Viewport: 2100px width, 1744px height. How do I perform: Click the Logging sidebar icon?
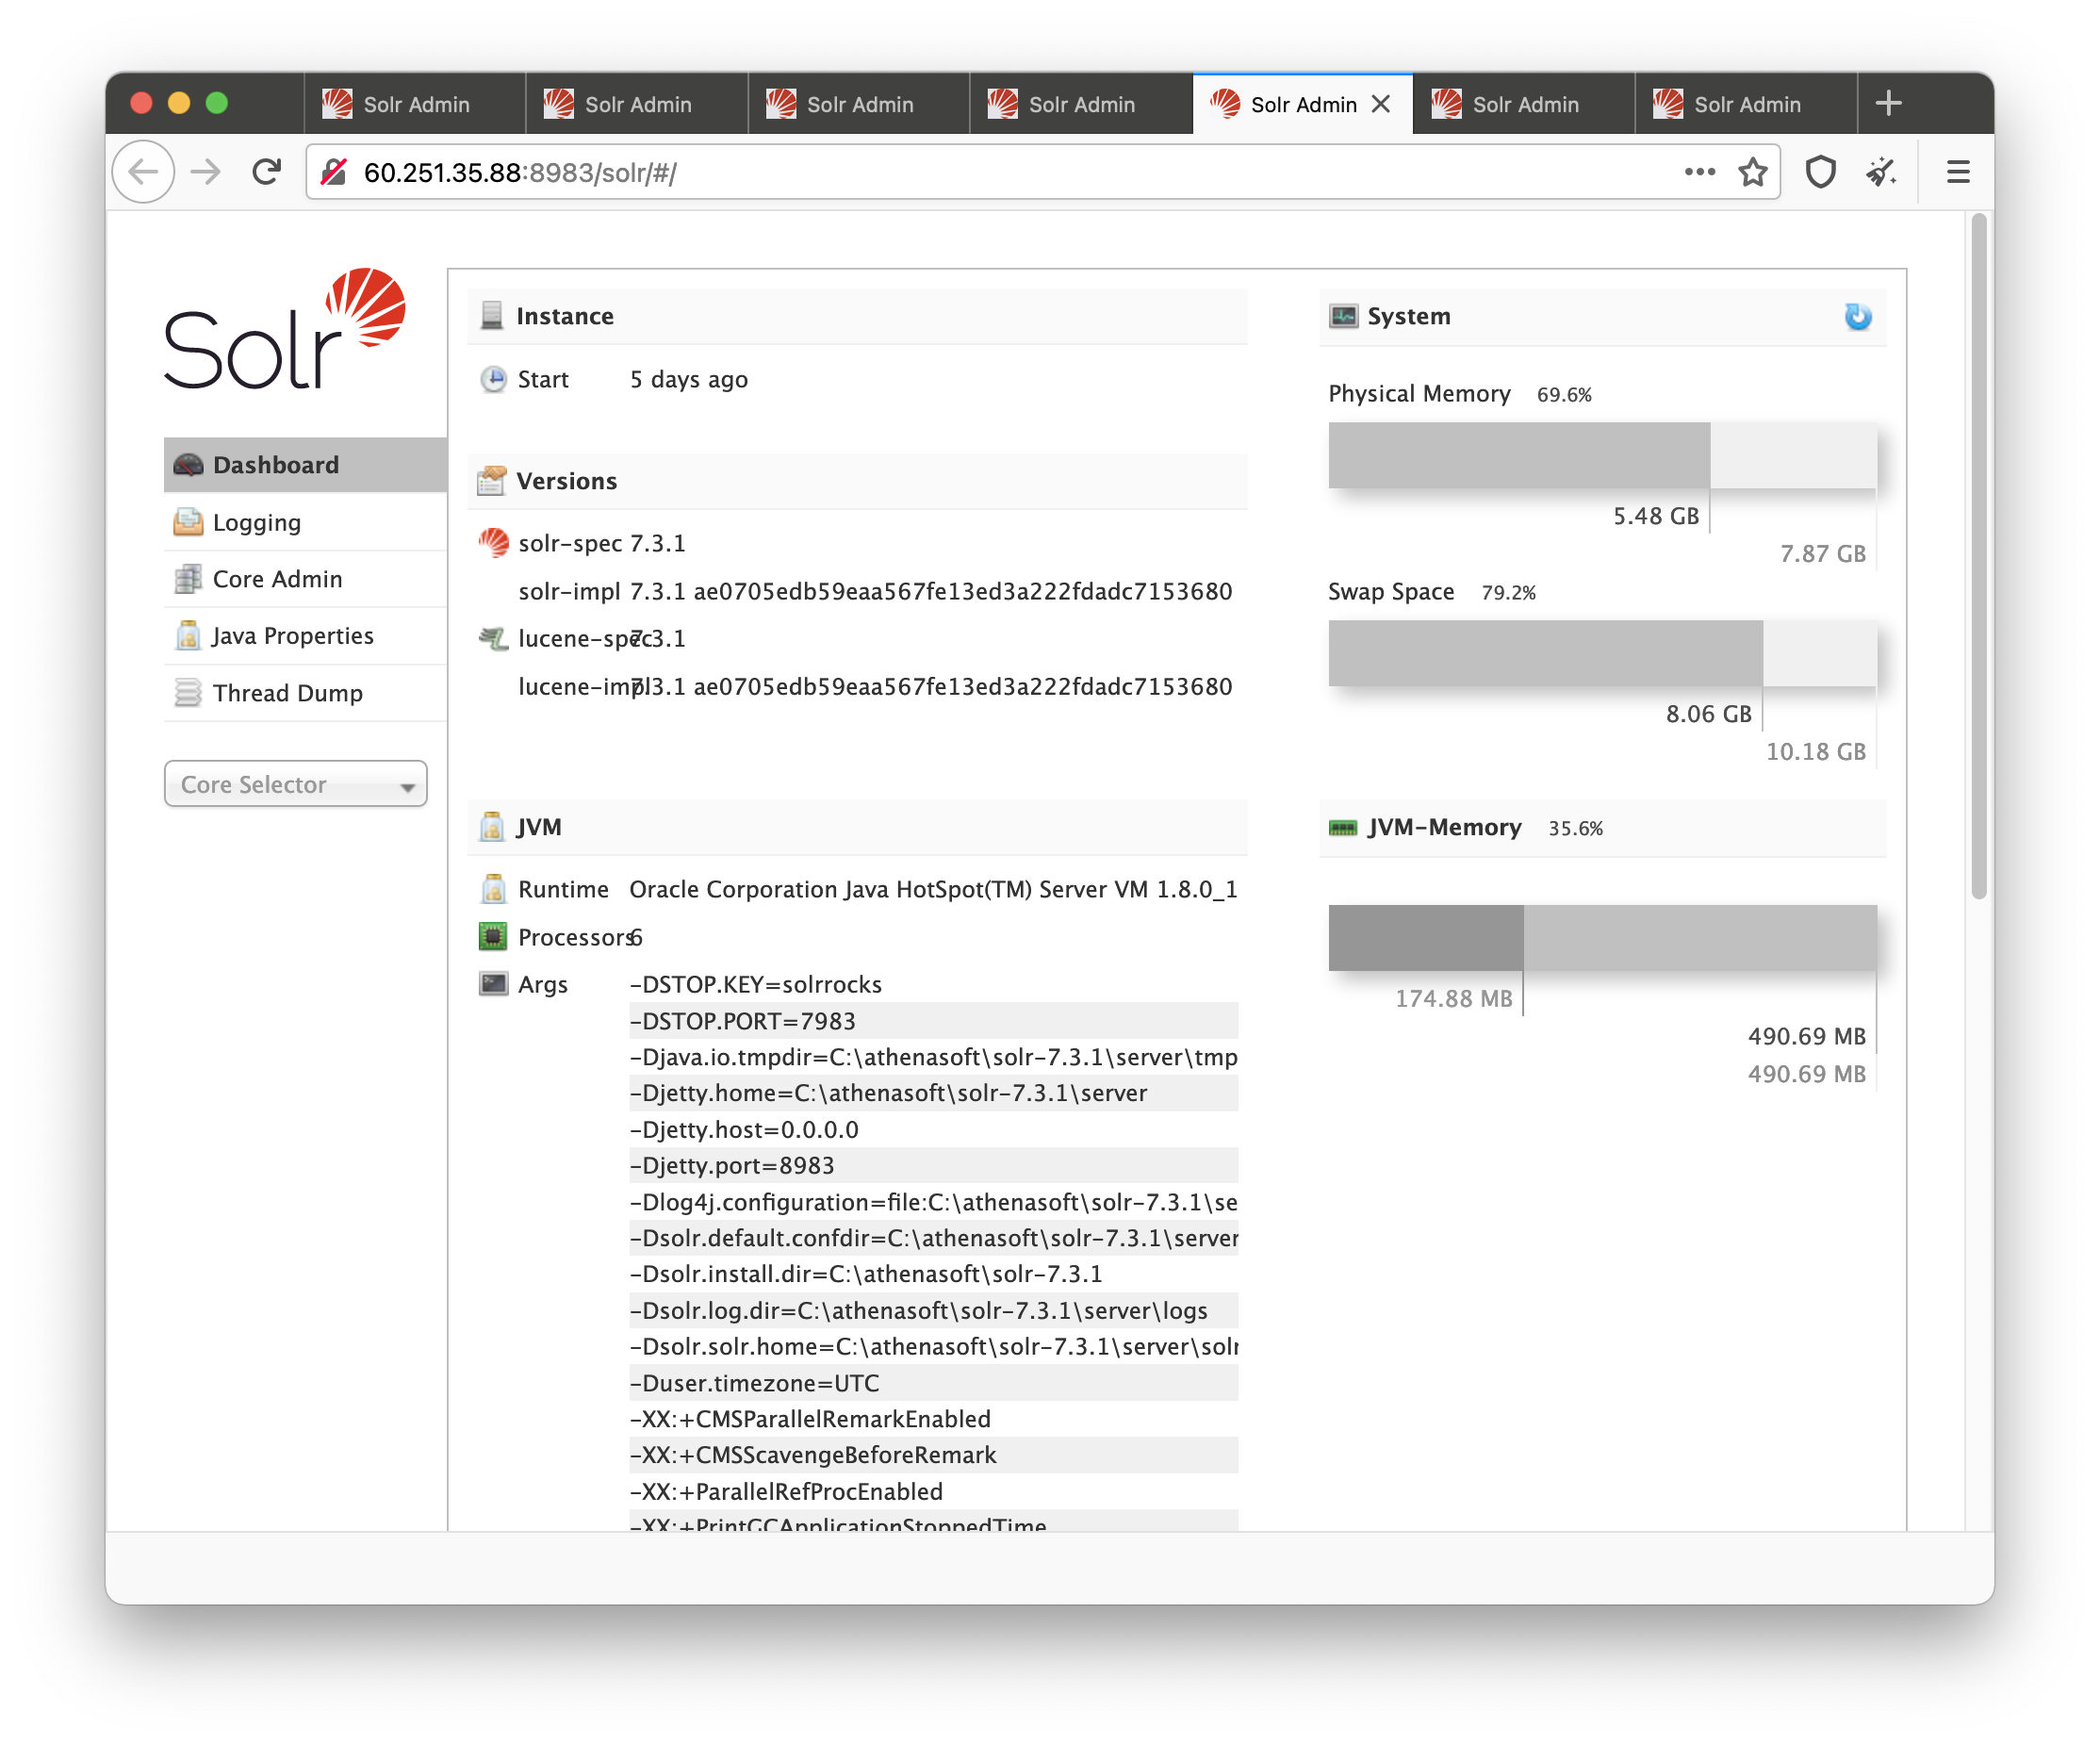(188, 522)
